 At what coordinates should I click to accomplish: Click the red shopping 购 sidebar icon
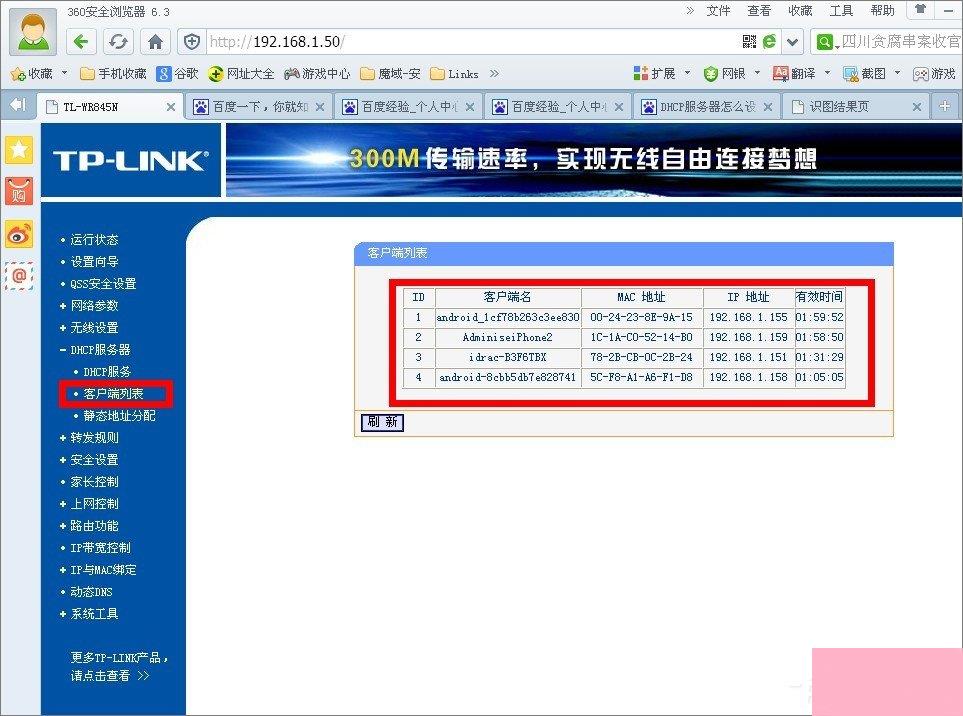click(18, 192)
